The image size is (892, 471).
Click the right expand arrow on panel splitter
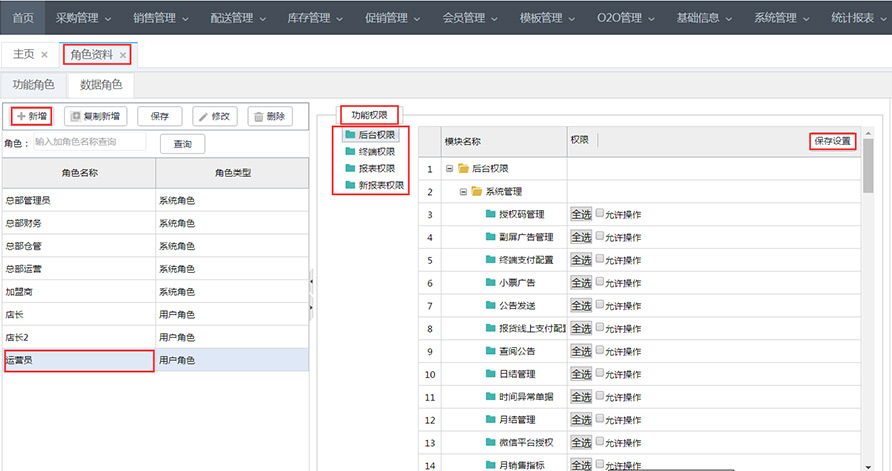coord(311,308)
